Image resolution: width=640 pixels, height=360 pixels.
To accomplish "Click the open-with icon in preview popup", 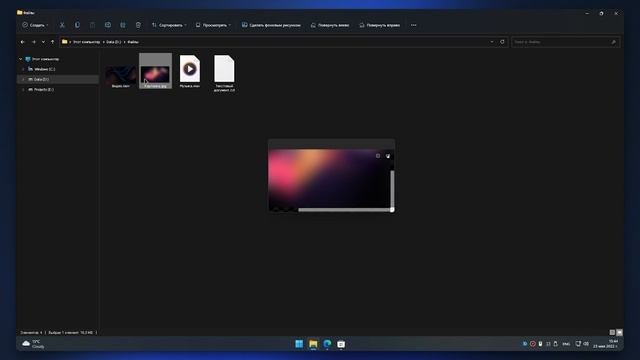I will point(388,156).
